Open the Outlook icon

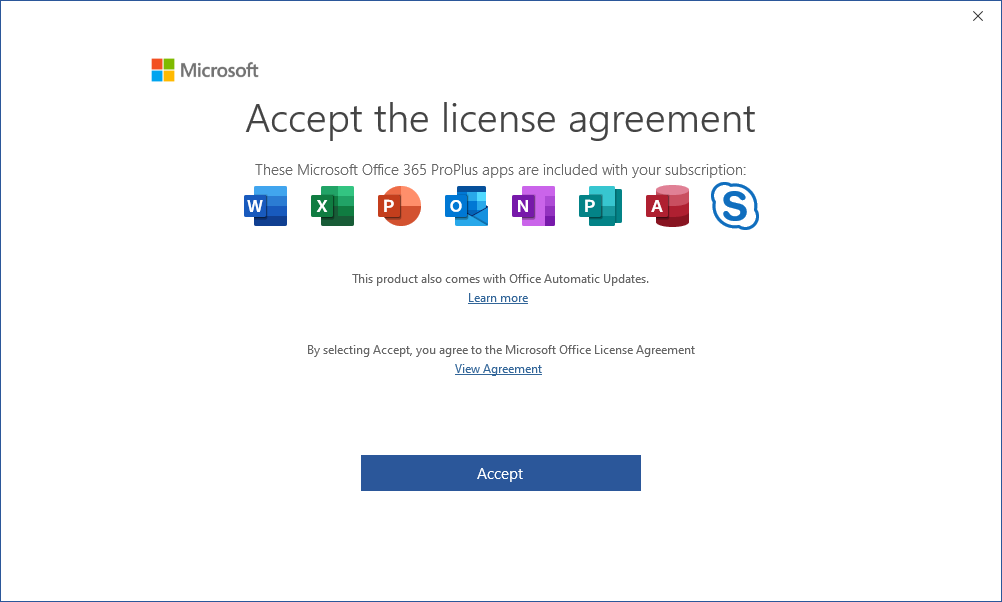466,205
